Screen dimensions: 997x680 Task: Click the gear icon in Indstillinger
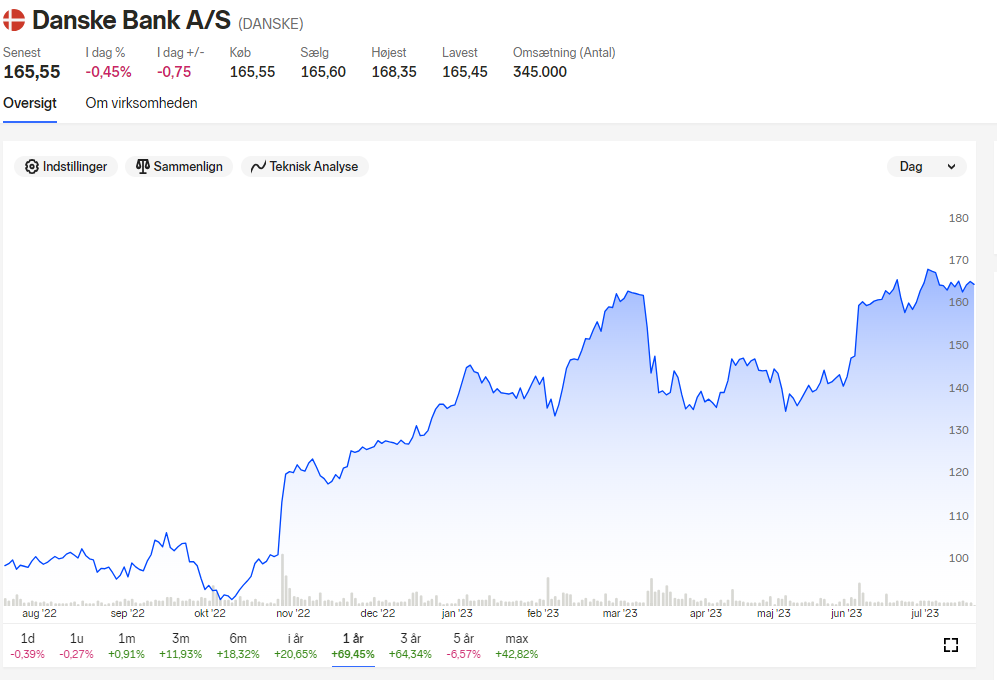[32, 167]
